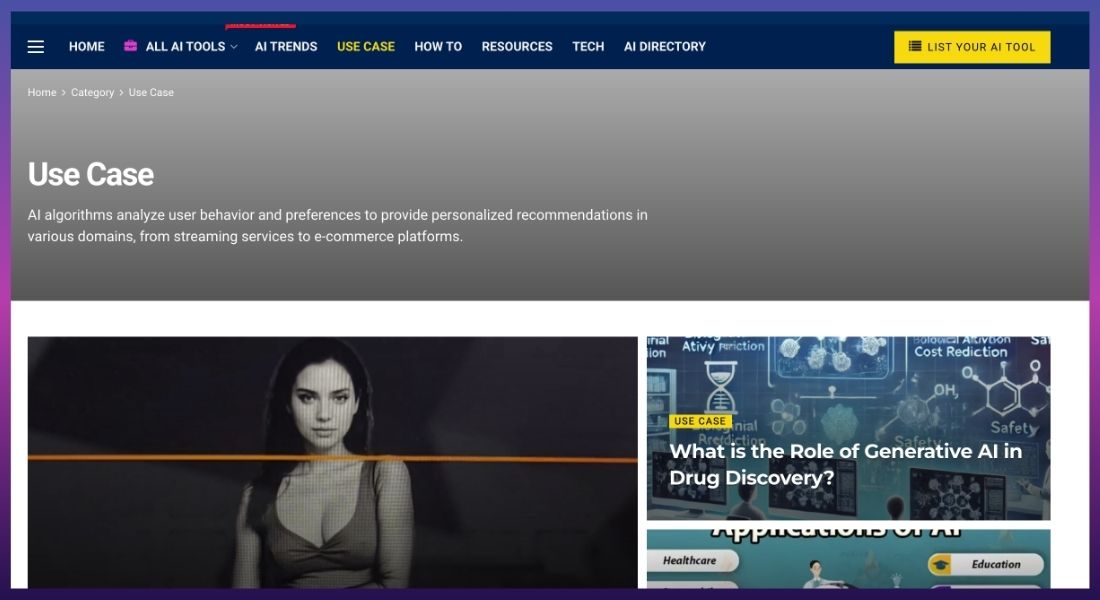This screenshot has height=600, width=1100.
Task: Click the yellow USE CASE category tag
Action: pos(701,421)
